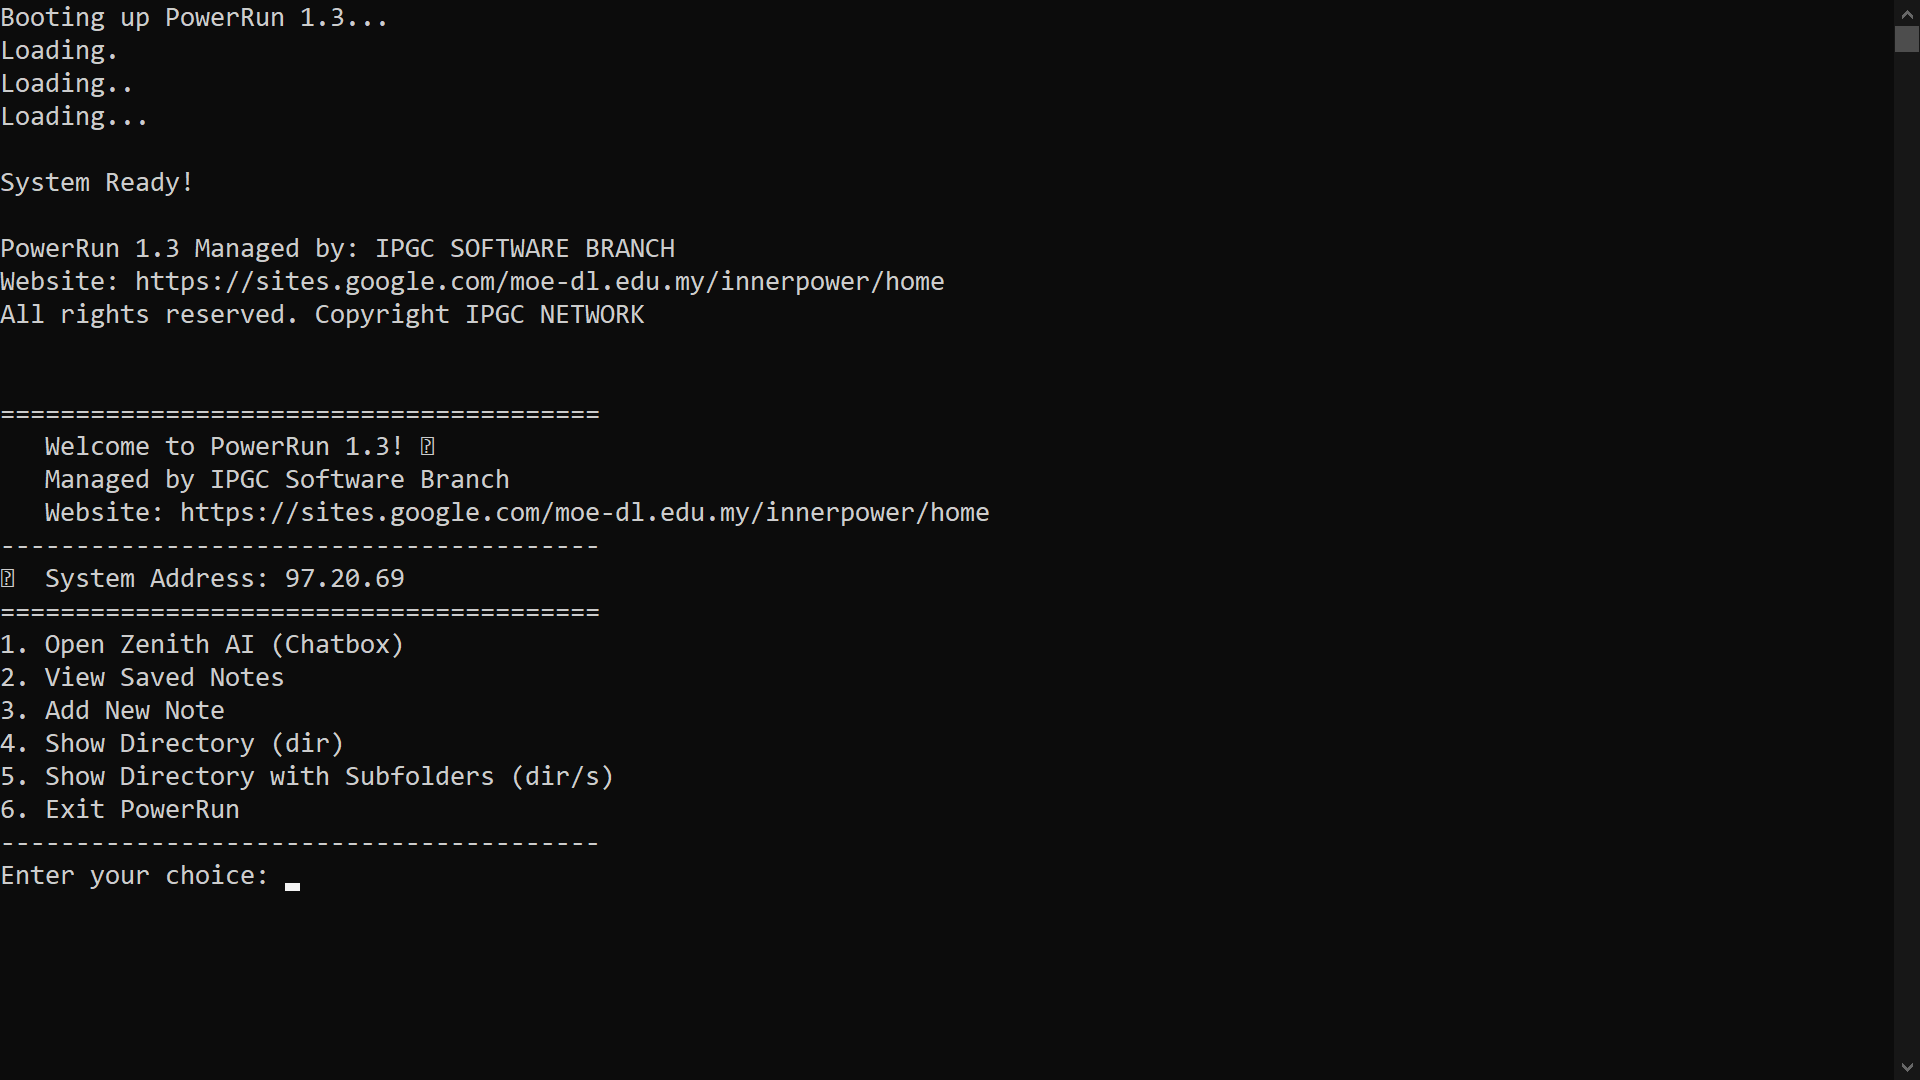1920x1080 pixels.
Task: Select option 1, Open Zenith AI (Chatbox)
Action: pos(202,645)
